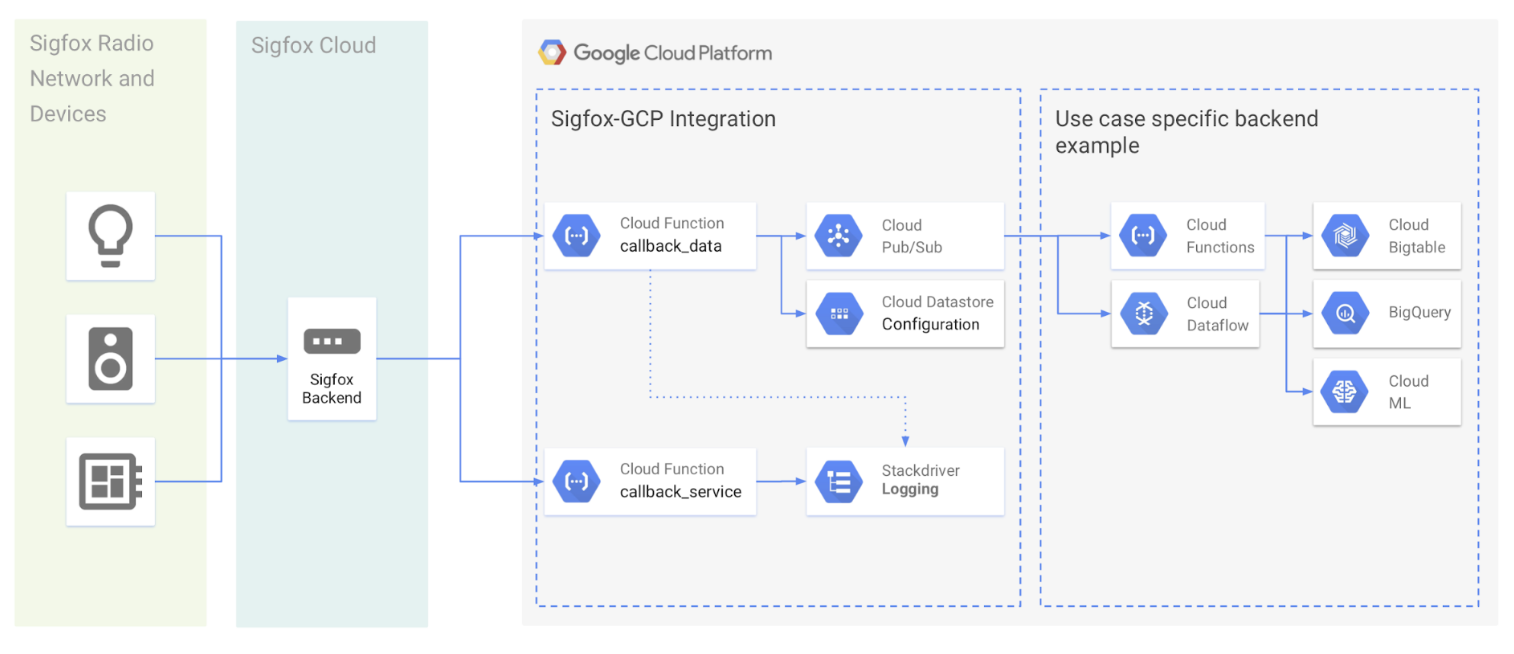Click the speaker device icon
This screenshot has height=654, width=1514.
click(110, 359)
